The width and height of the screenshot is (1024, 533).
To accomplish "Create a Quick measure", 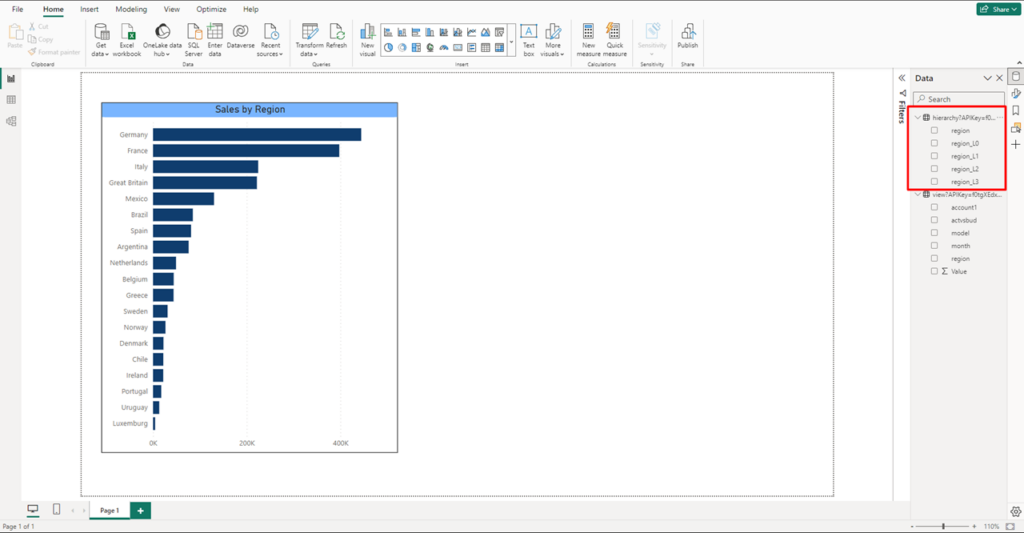I will click(614, 40).
